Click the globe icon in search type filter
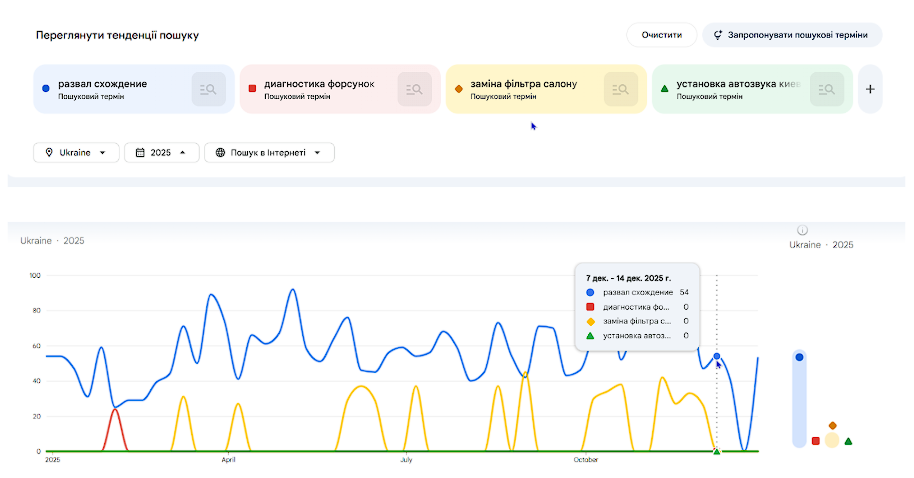Screen dimensions: 914x478 tap(219, 153)
